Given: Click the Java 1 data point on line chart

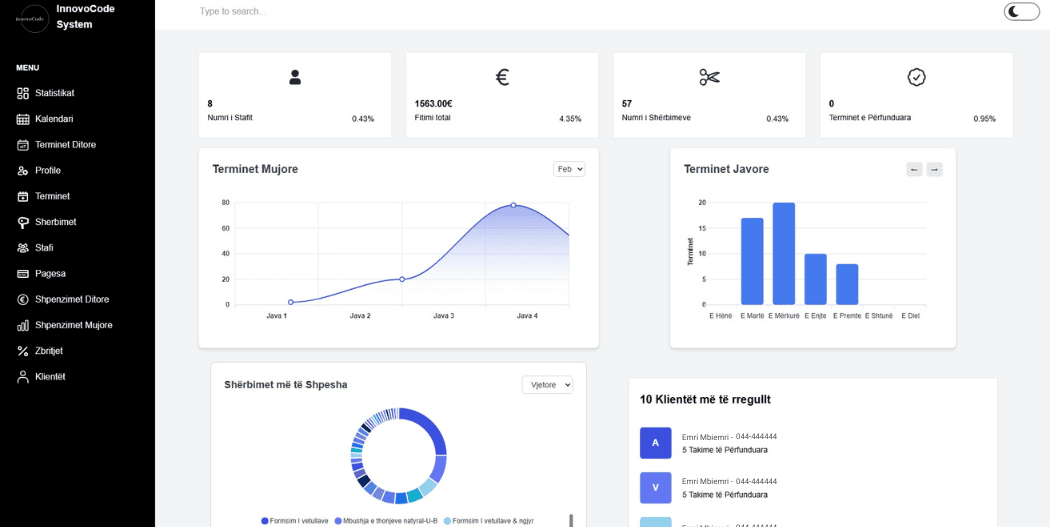Looking at the screenshot, I should pyautogui.click(x=291, y=302).
